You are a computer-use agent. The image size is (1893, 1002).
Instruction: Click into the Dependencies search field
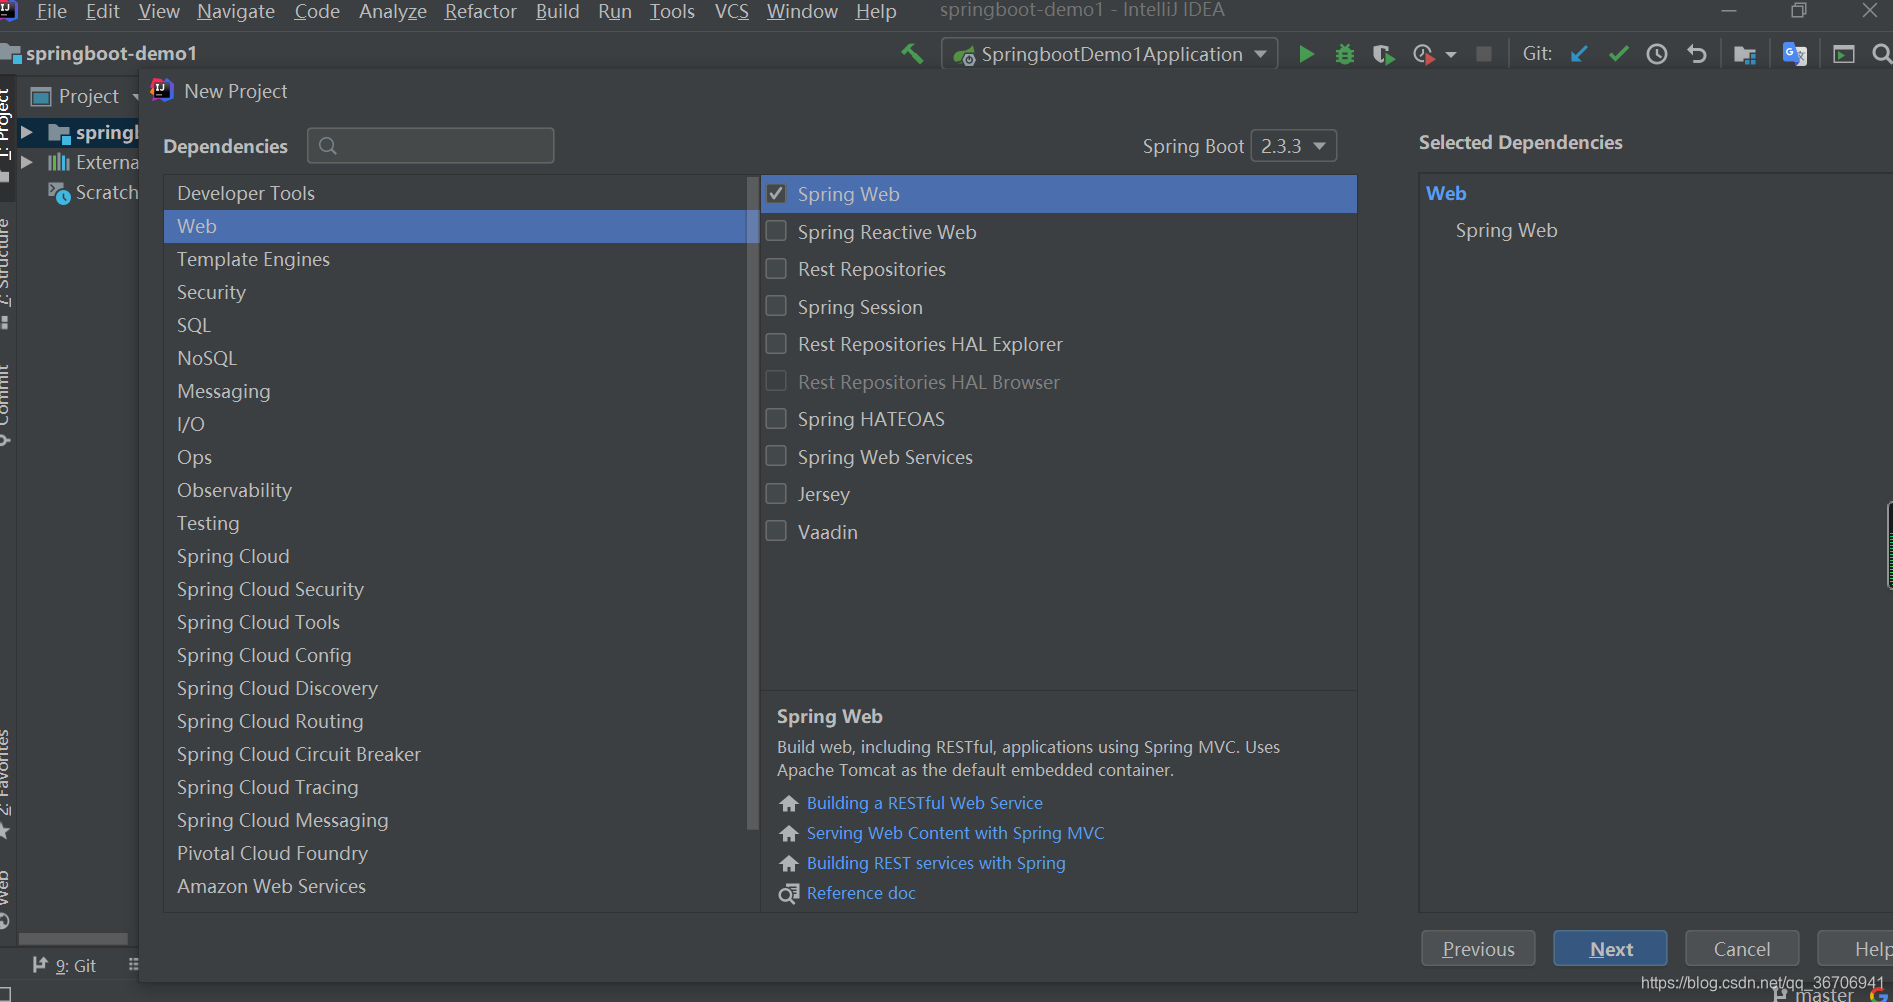tap(431, 145)
